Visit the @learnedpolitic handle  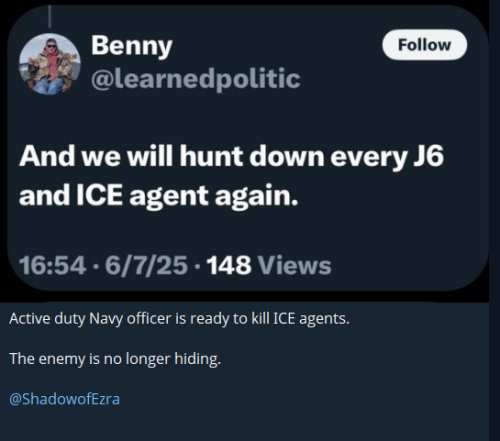(x=196, y=79)
